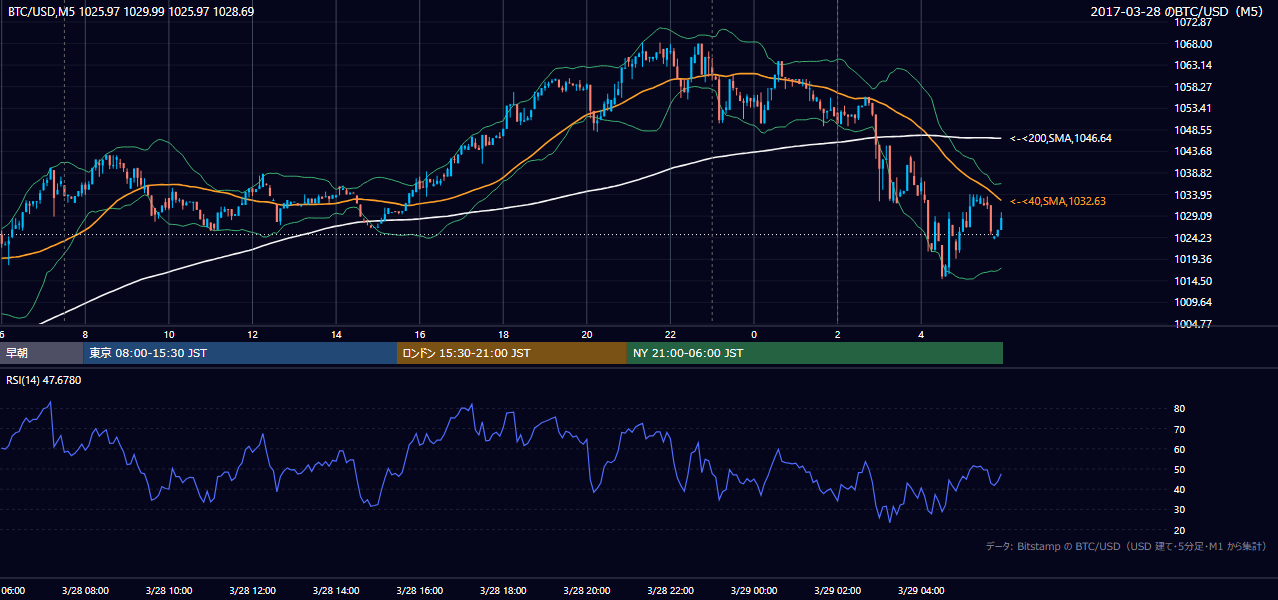Click RSI level 80 axis label
This screenshot has width=1278, height=600.
click(x=1180, y=409)
